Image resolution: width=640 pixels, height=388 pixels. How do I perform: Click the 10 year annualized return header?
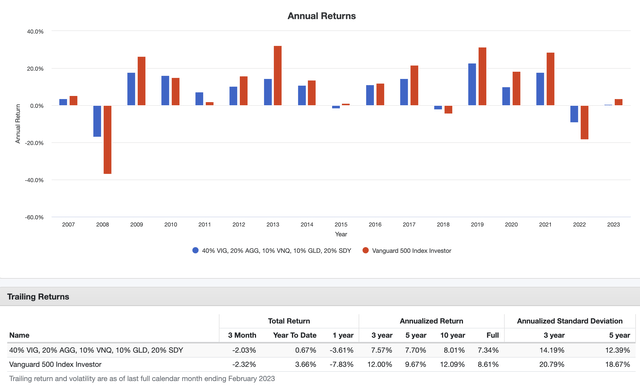click(x=452, y=335)
